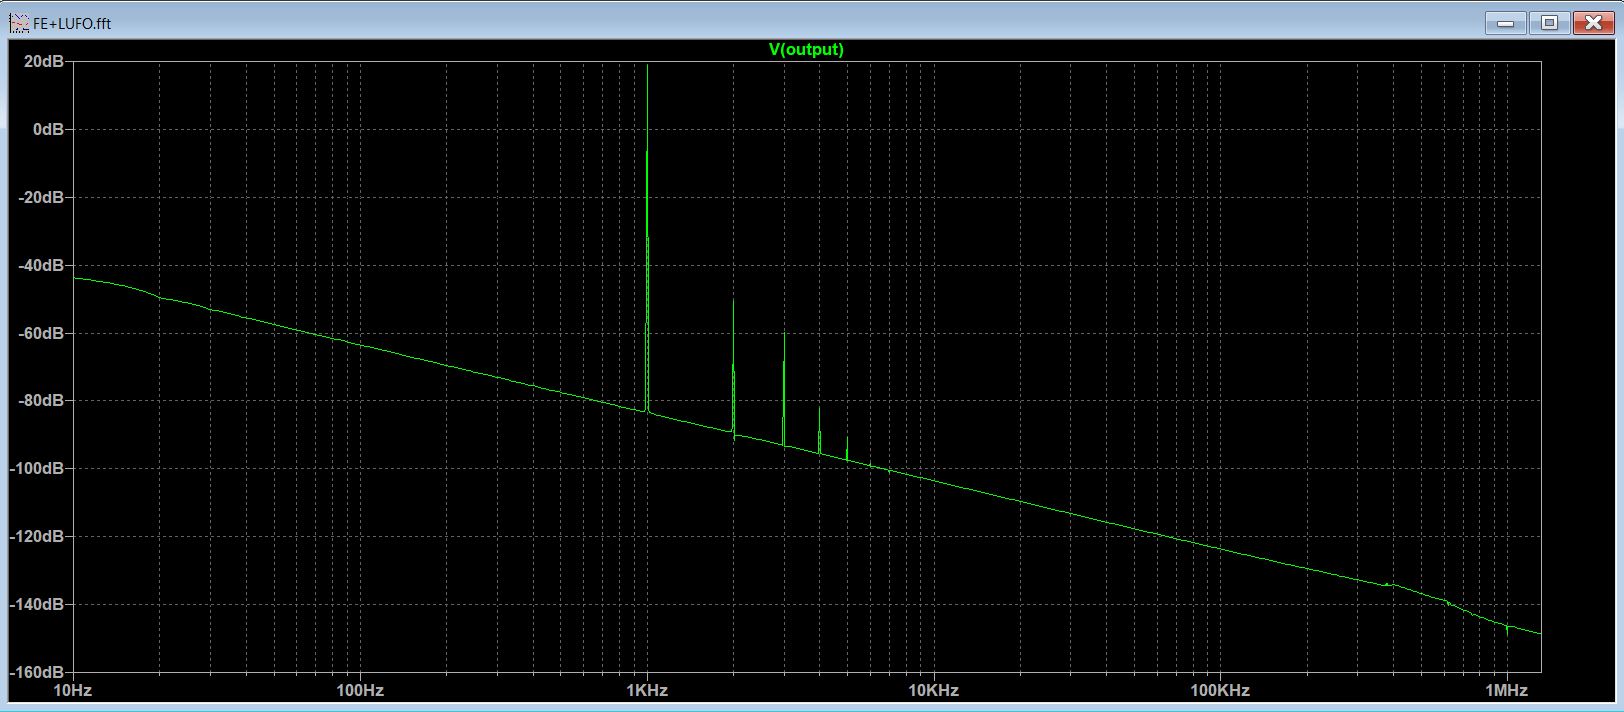
Task: Click the 1MHz frequency axis label
Action: point(1507,690)
